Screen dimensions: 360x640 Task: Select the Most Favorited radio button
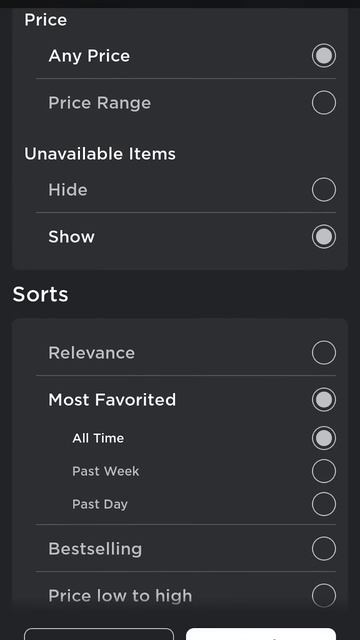point(324,400)
